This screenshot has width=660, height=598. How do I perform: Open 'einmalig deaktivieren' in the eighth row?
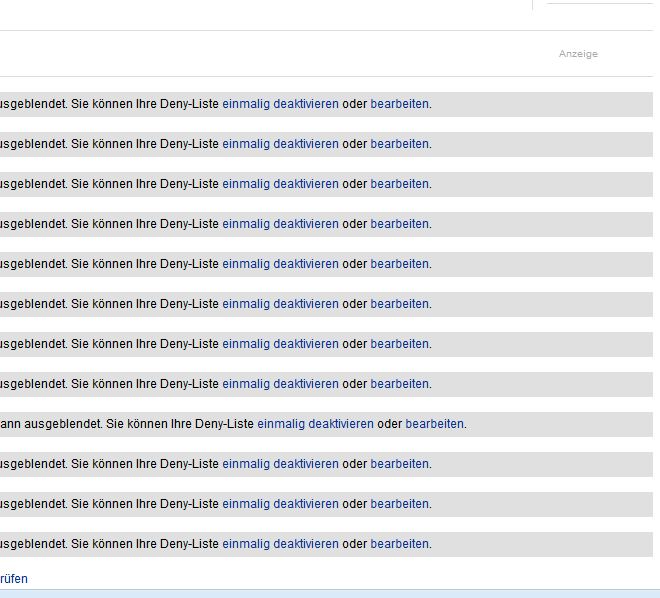pyautogui.click(x=280, y=384)
